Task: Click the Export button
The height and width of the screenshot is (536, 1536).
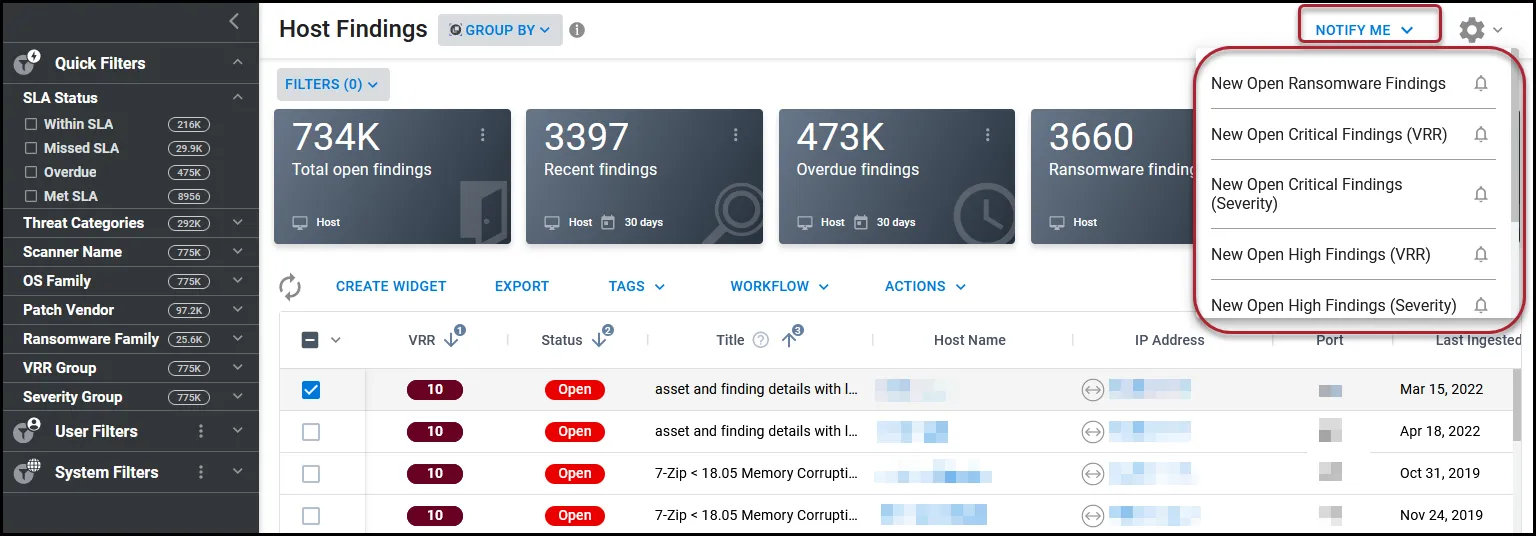Action: (522, 286)
